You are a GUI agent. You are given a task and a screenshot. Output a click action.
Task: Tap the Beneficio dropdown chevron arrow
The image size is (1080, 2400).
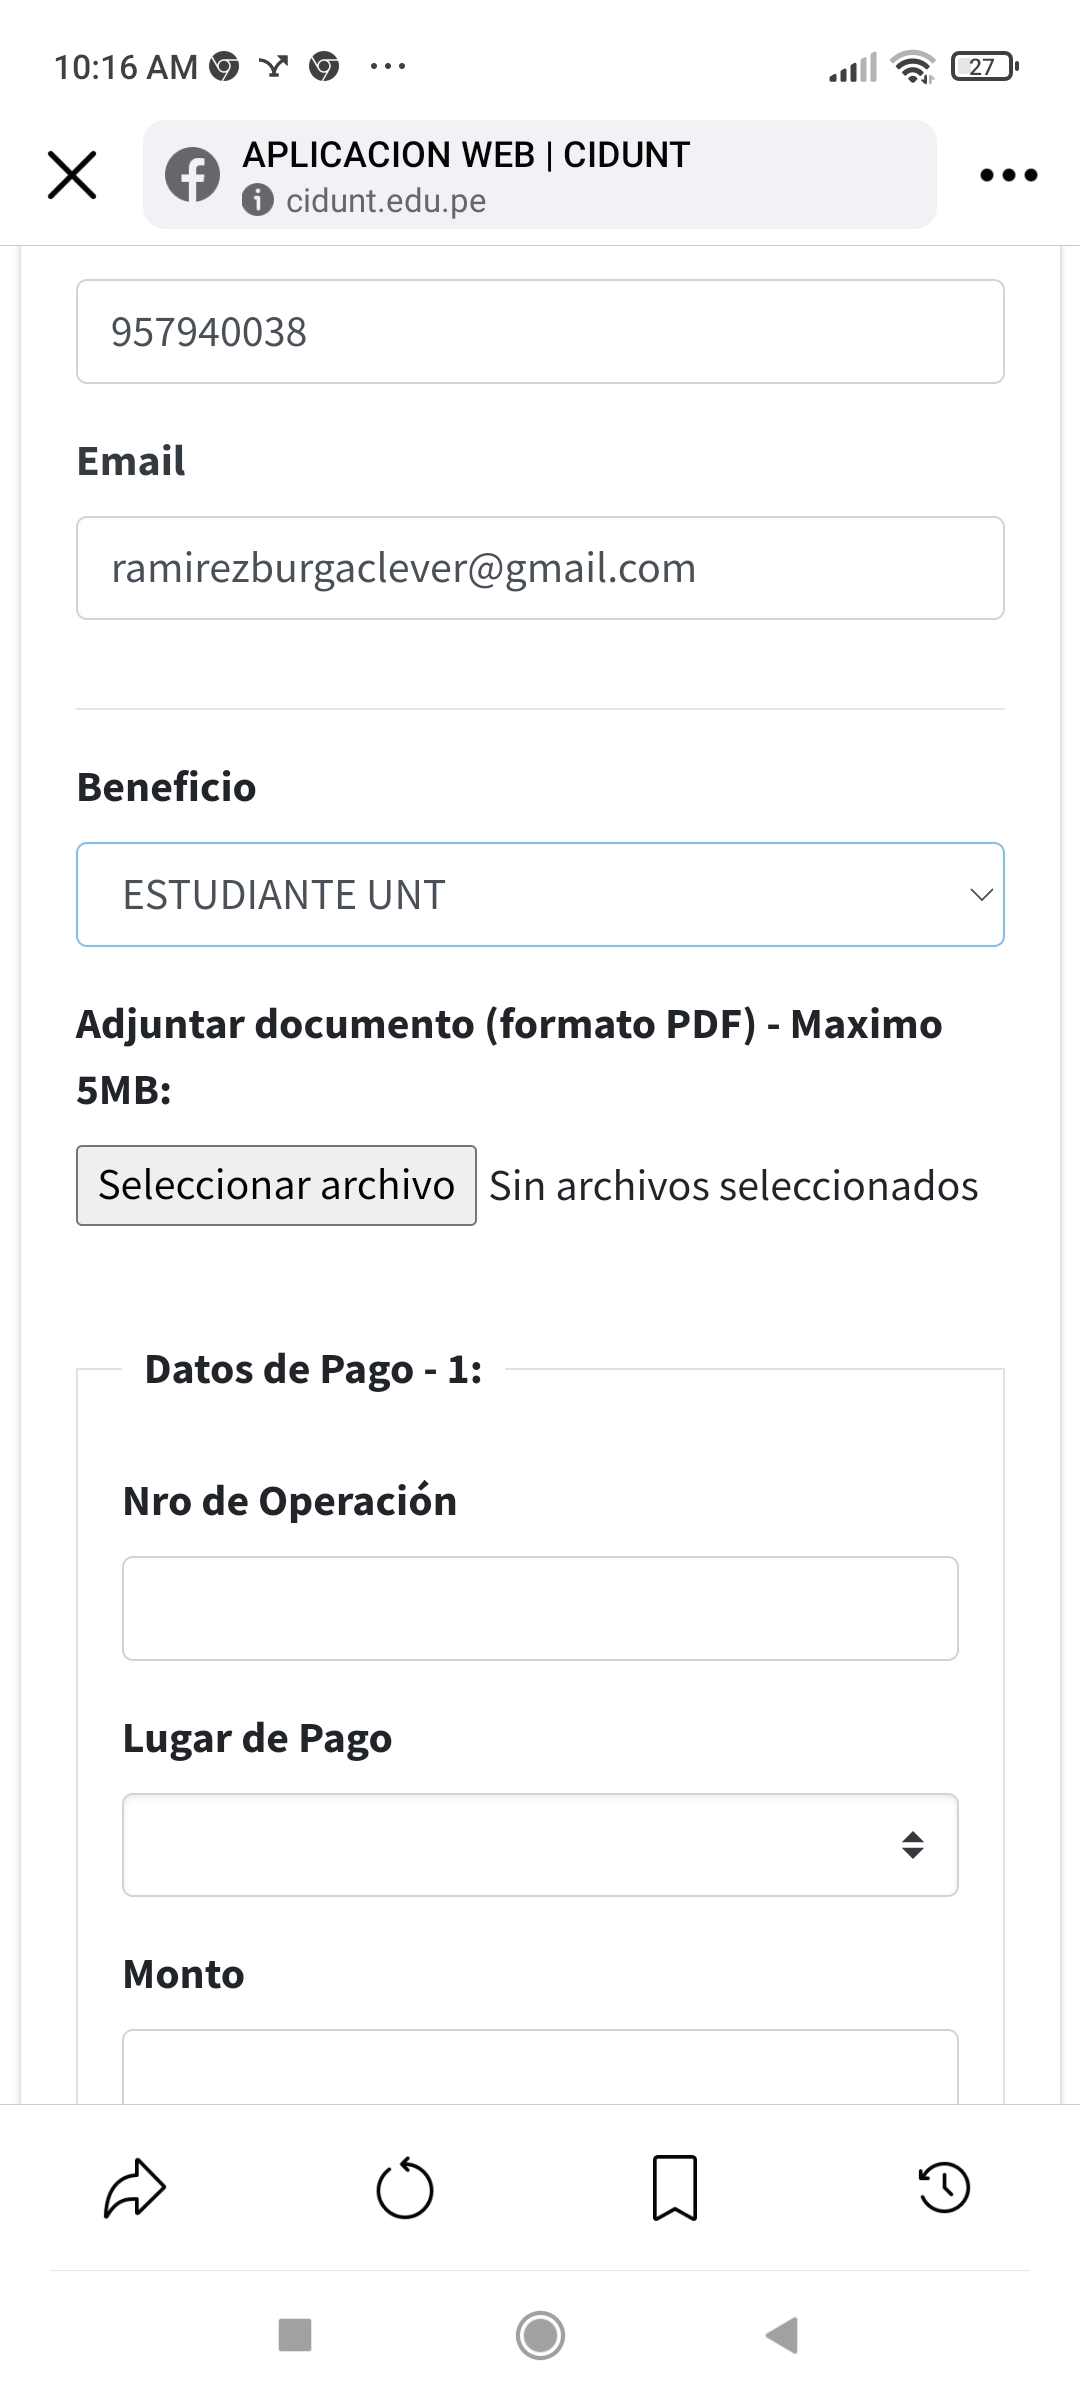click(x=981, y=895)
